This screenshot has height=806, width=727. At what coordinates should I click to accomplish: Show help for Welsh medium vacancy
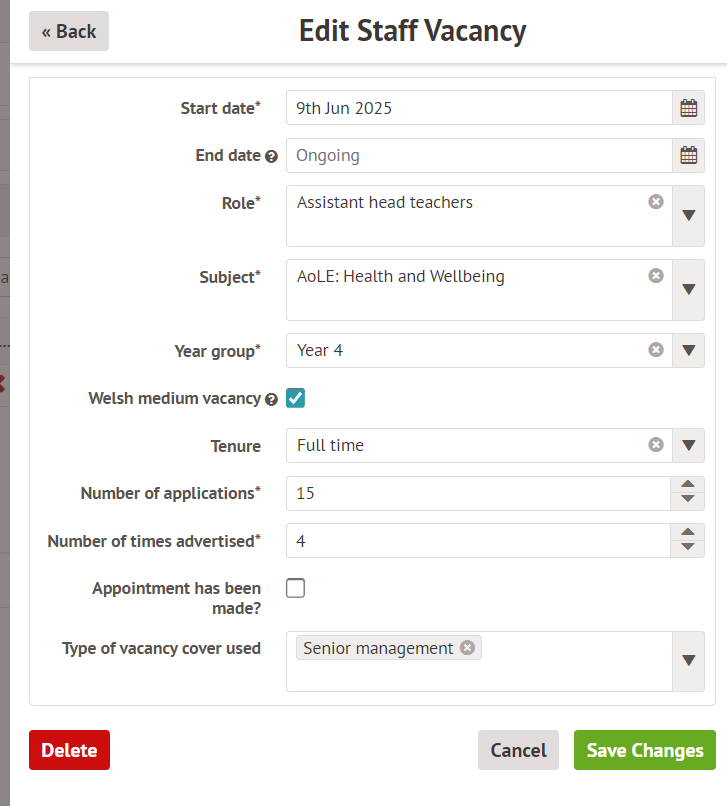(x=271, y=399)
